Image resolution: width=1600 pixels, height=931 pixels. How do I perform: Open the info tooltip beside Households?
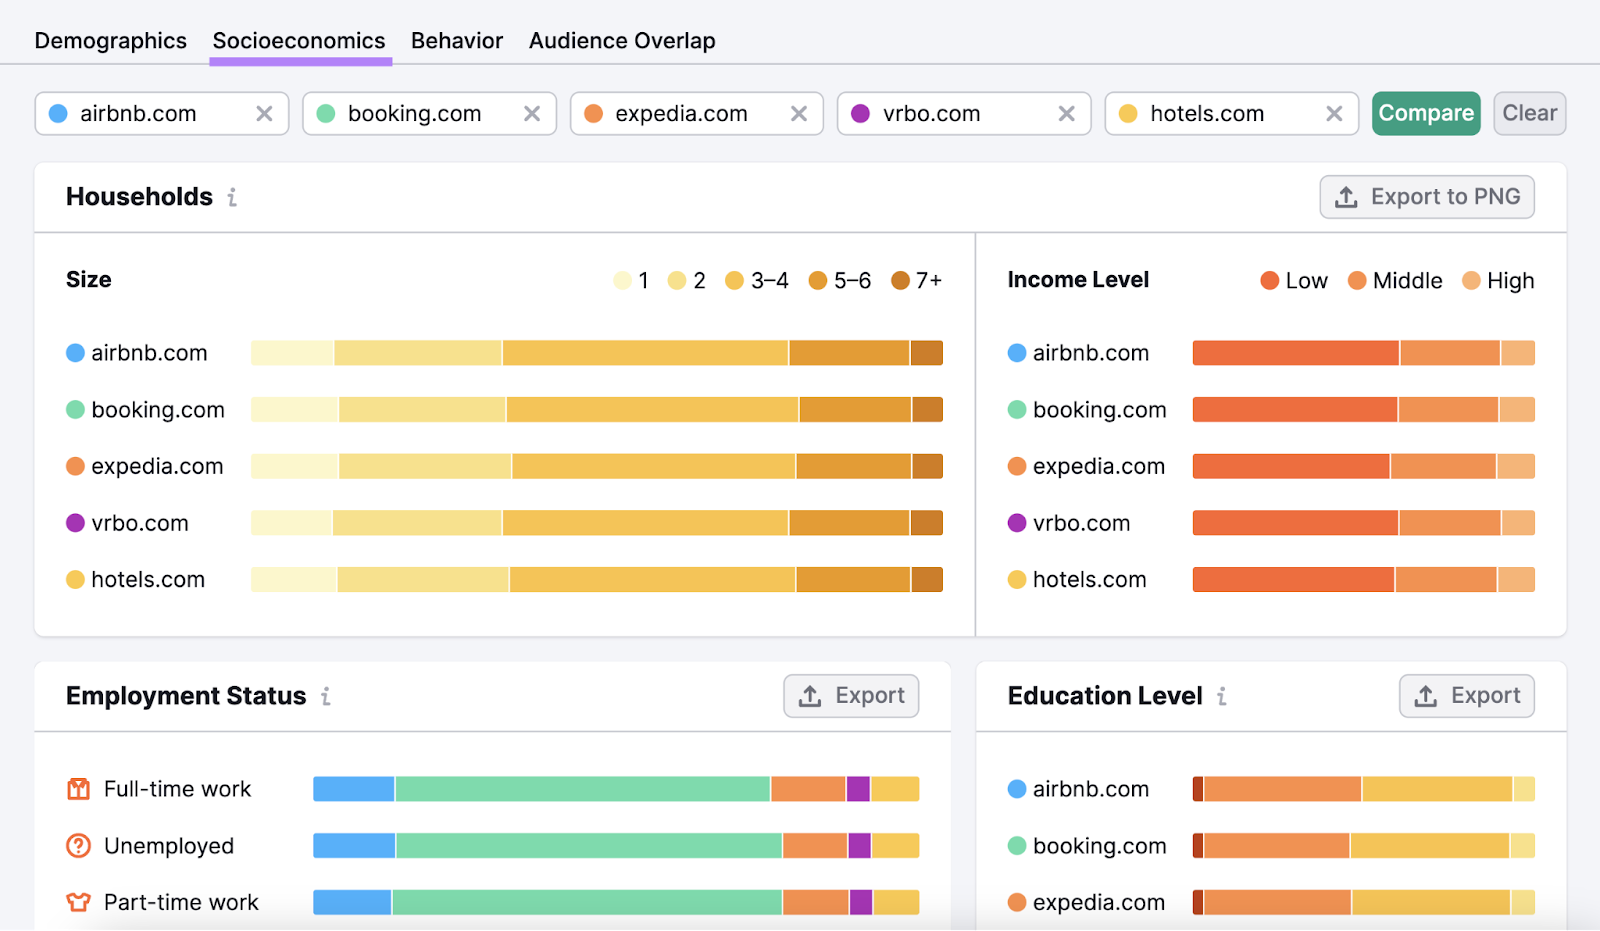231,198
